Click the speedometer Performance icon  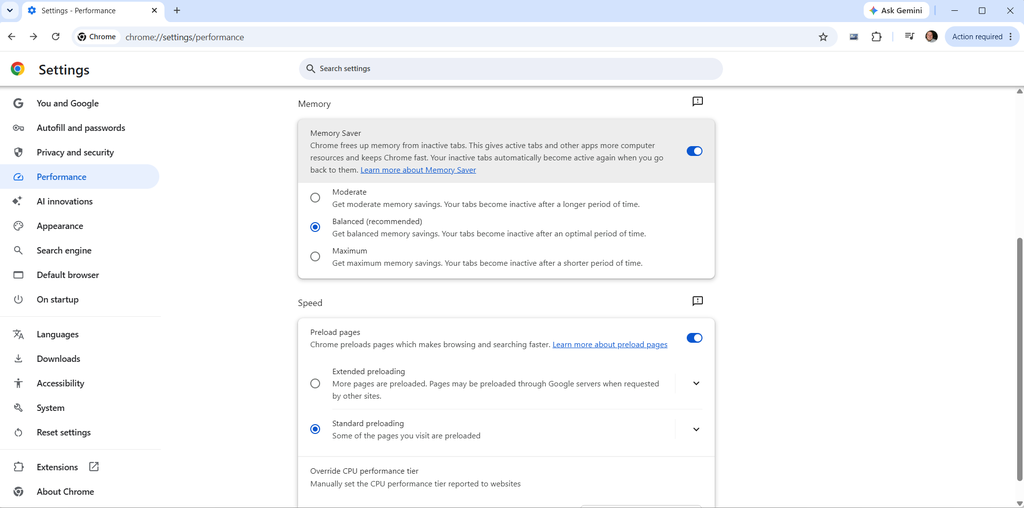18,177
